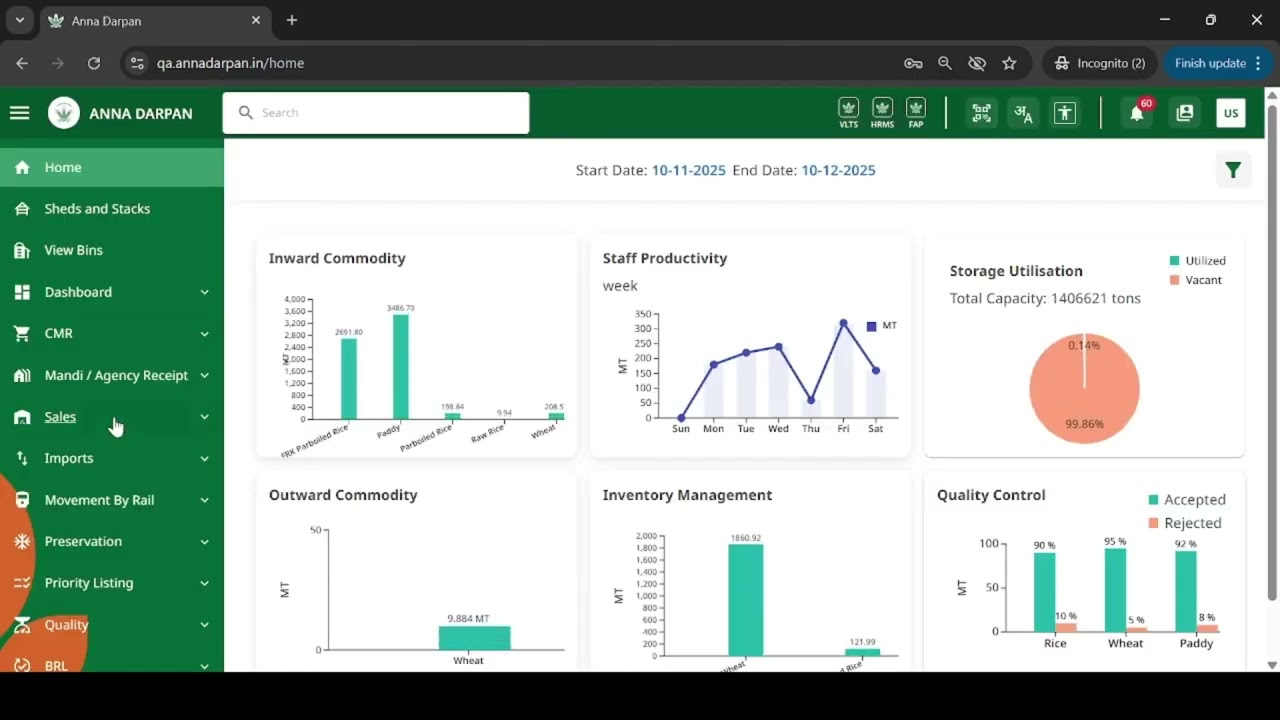Go back to the previous page
1280x720 pixels.
click(x=22, y=63)
